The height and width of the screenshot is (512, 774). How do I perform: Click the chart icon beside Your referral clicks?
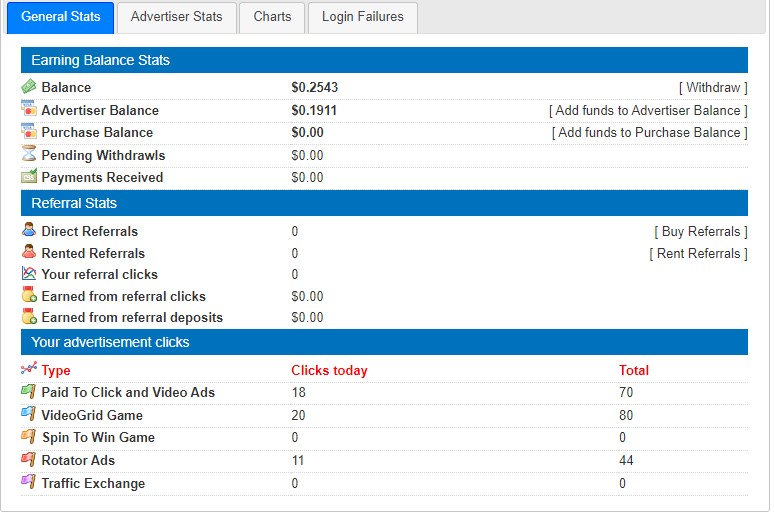(29, 273)
